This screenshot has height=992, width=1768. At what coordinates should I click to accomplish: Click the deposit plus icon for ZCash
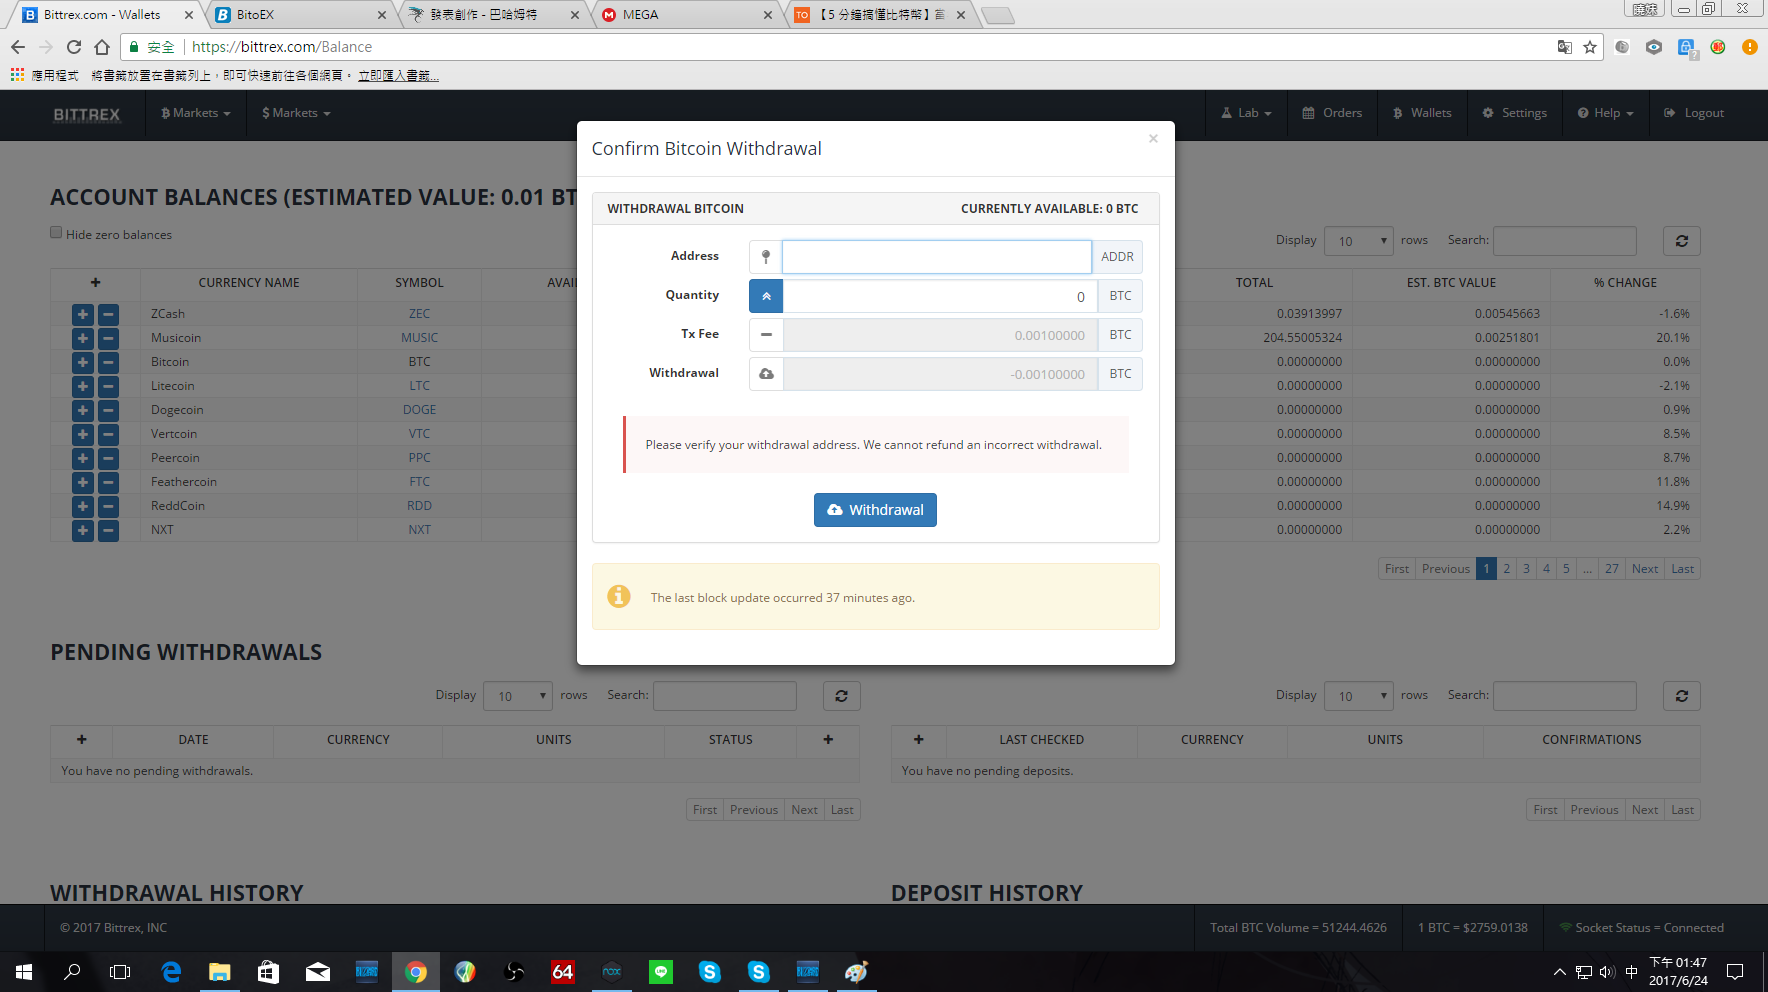[x=83, y=314]
